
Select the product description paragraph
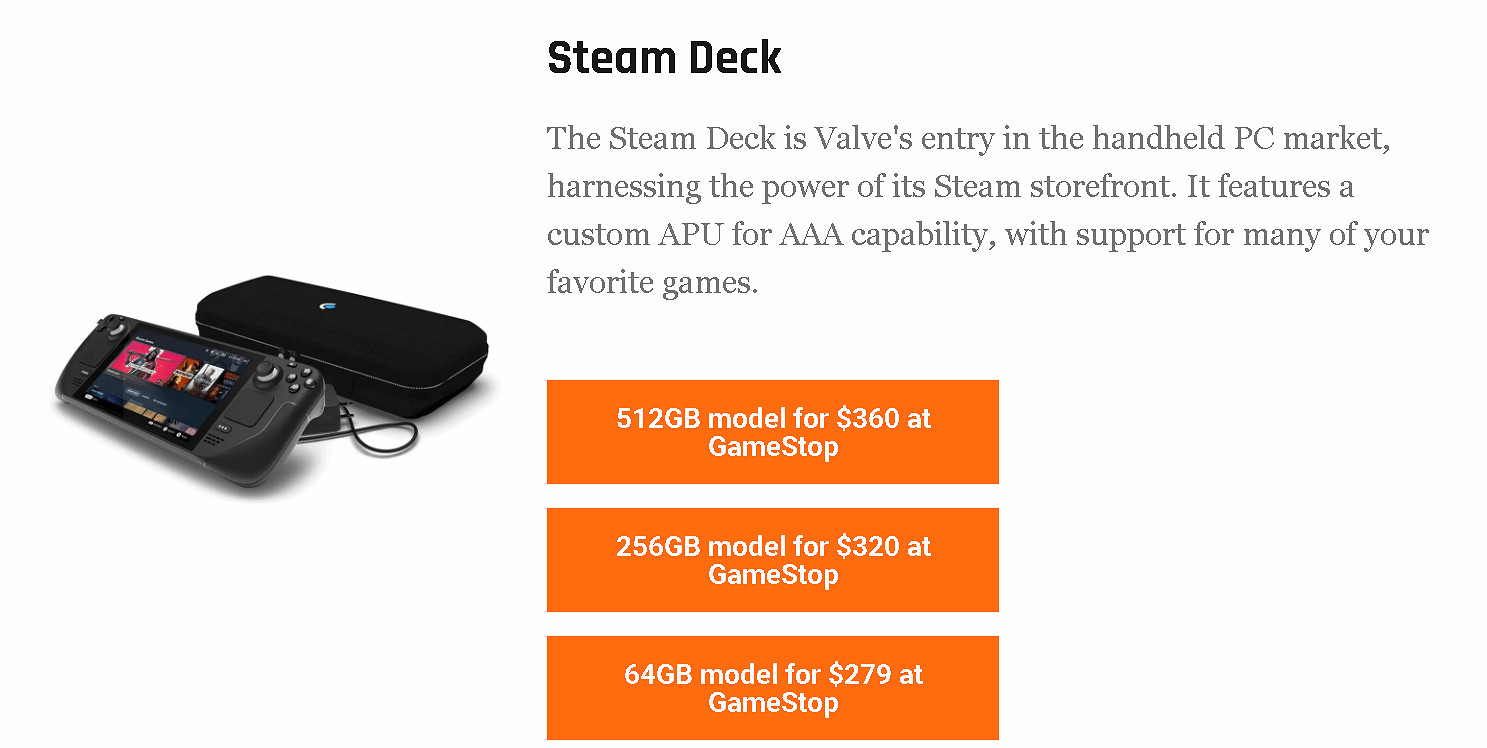coord(985,210)
